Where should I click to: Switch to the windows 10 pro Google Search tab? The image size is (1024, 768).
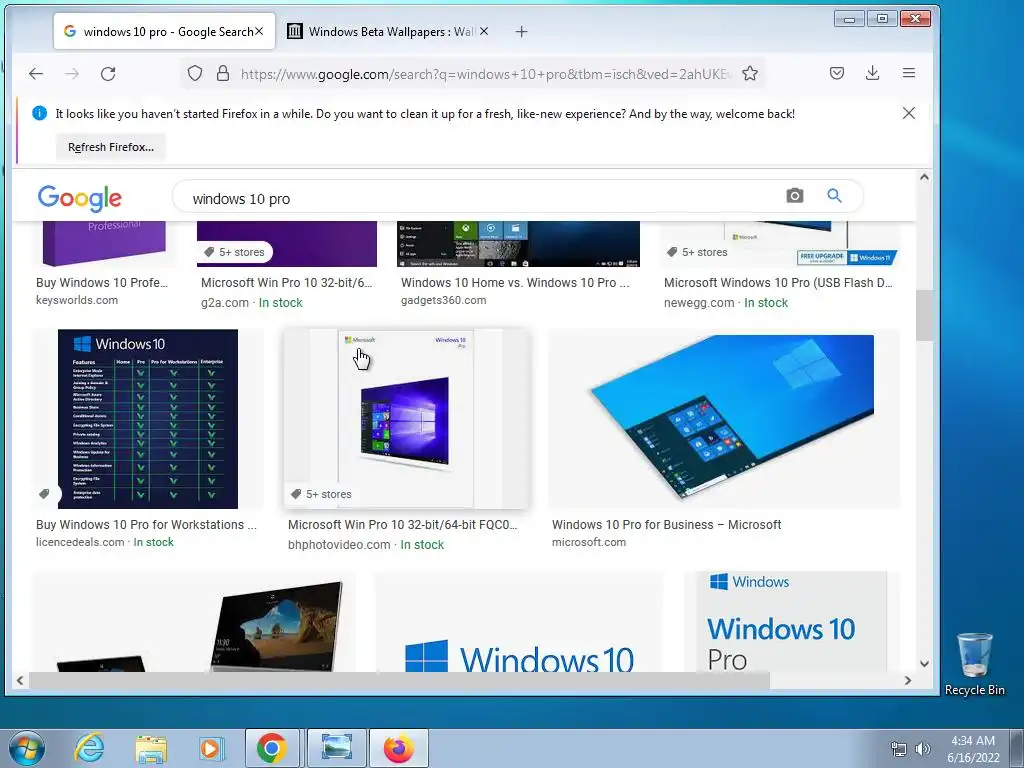(164, 31)
